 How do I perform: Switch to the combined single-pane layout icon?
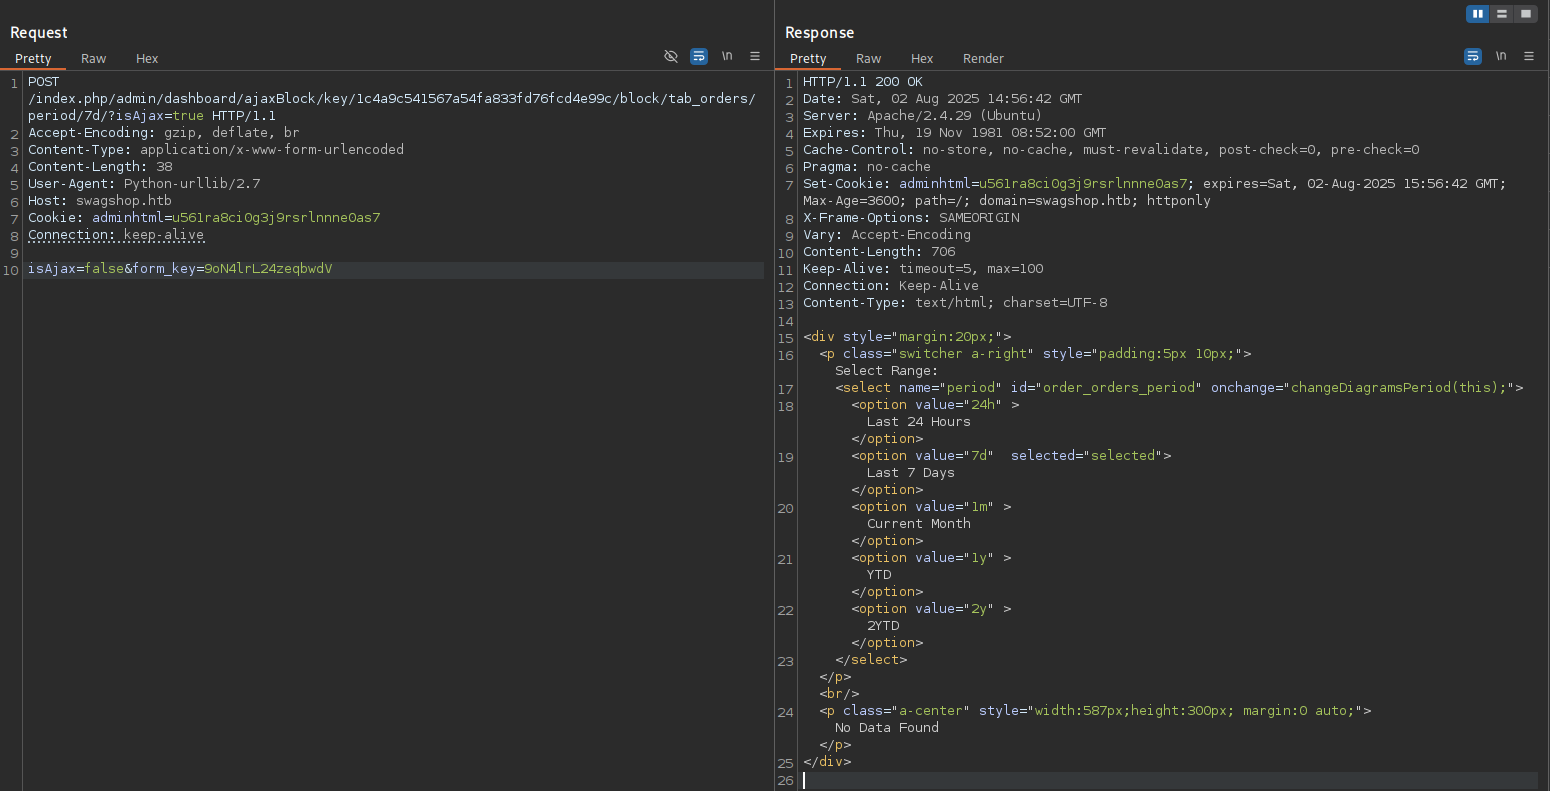pyautogui.click(x=1526, y=14)
